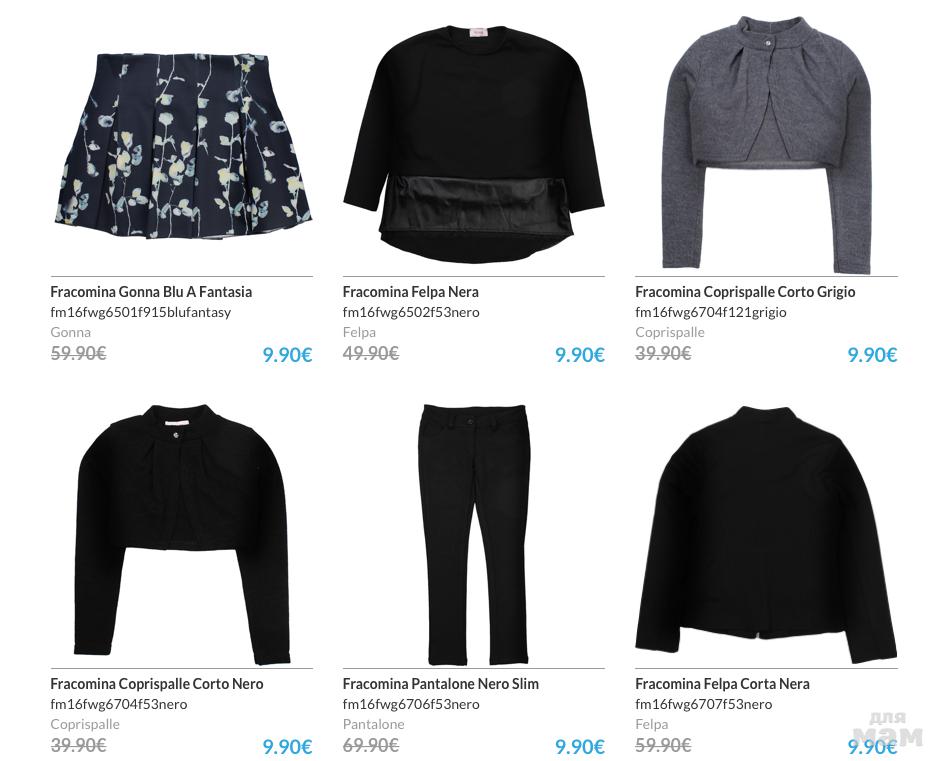Click Fracomina Felpa Corta Nera title
This screenshot has height=761, width=938.
722,684
